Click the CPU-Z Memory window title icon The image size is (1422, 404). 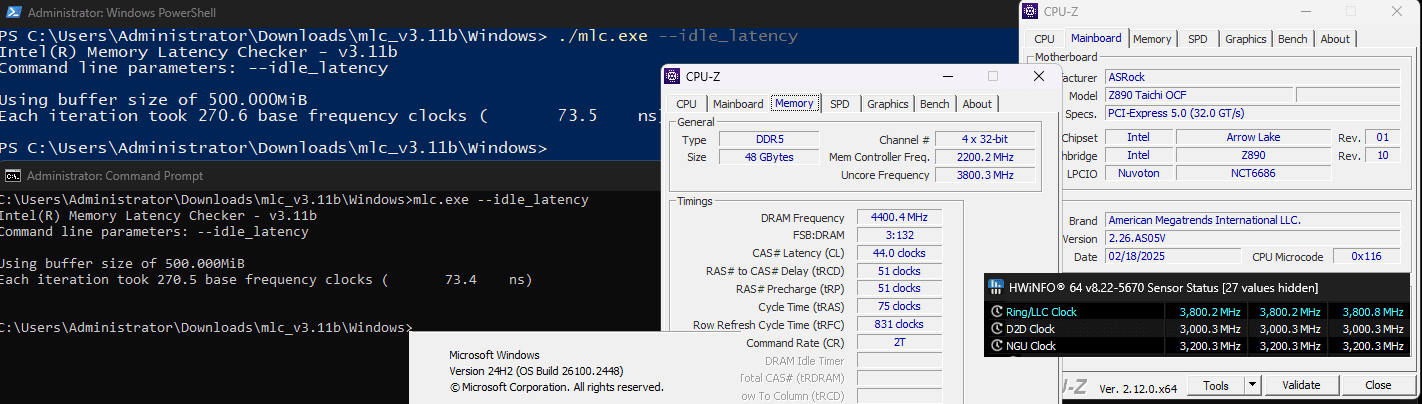point(674,76)
